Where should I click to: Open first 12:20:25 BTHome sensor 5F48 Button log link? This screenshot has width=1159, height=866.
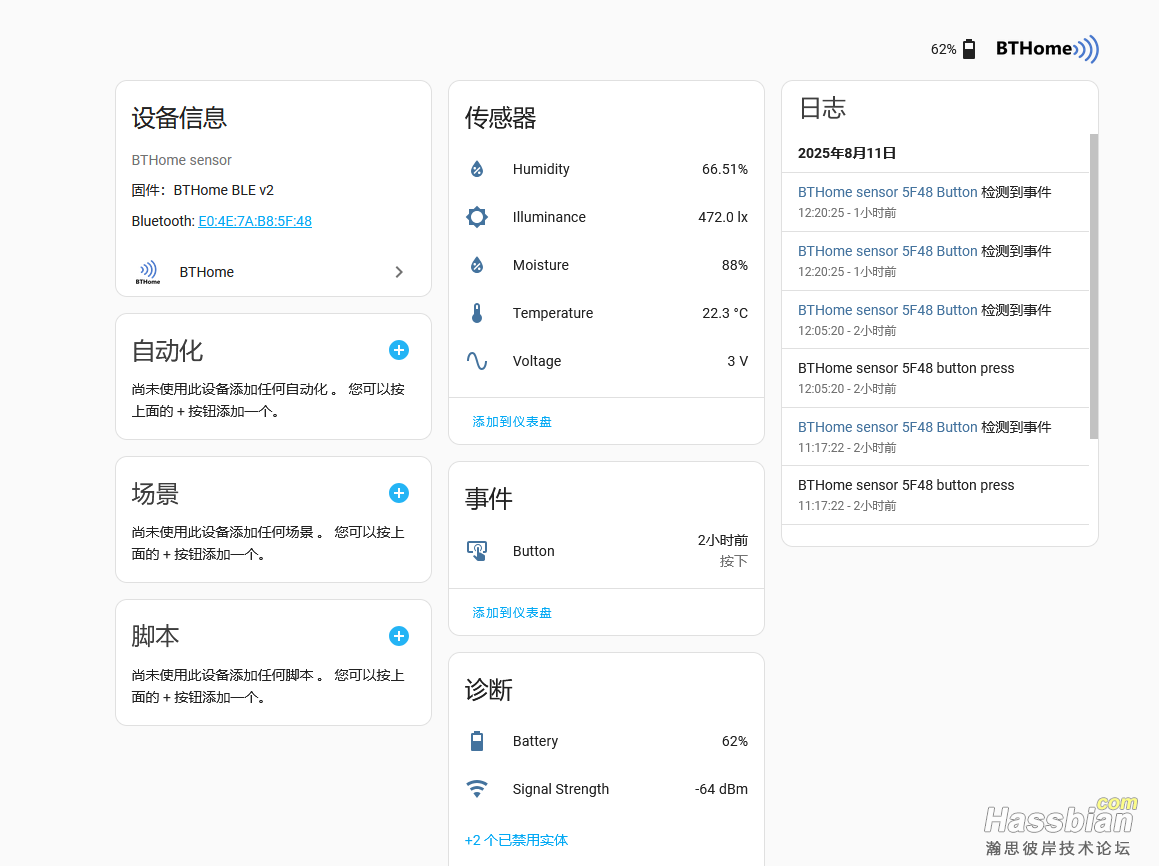887,192
